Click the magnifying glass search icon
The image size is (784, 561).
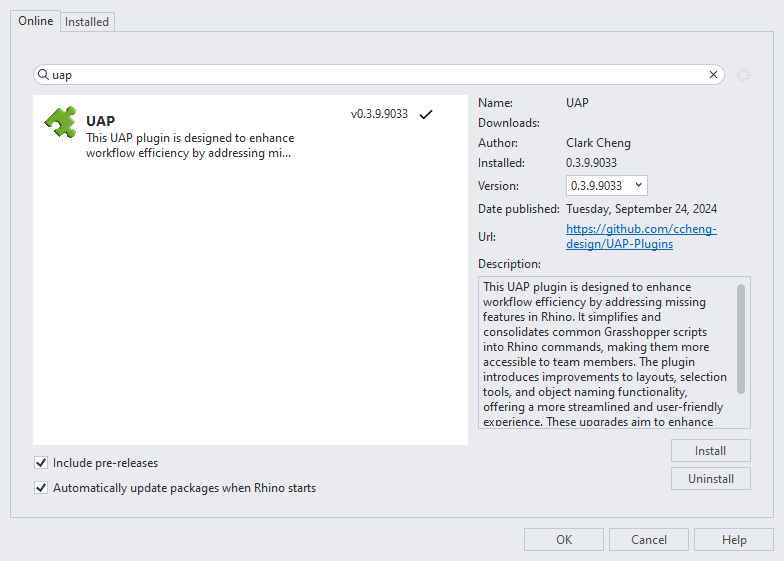[x=44, y=74]
